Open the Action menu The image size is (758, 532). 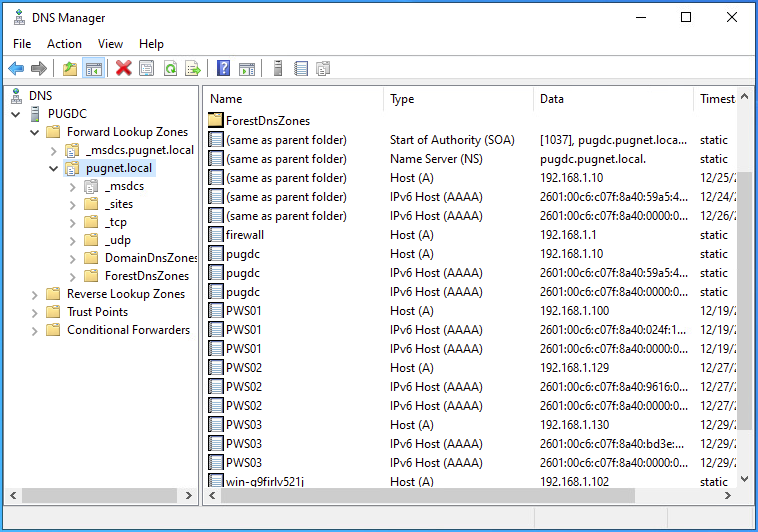coord(64,44)
